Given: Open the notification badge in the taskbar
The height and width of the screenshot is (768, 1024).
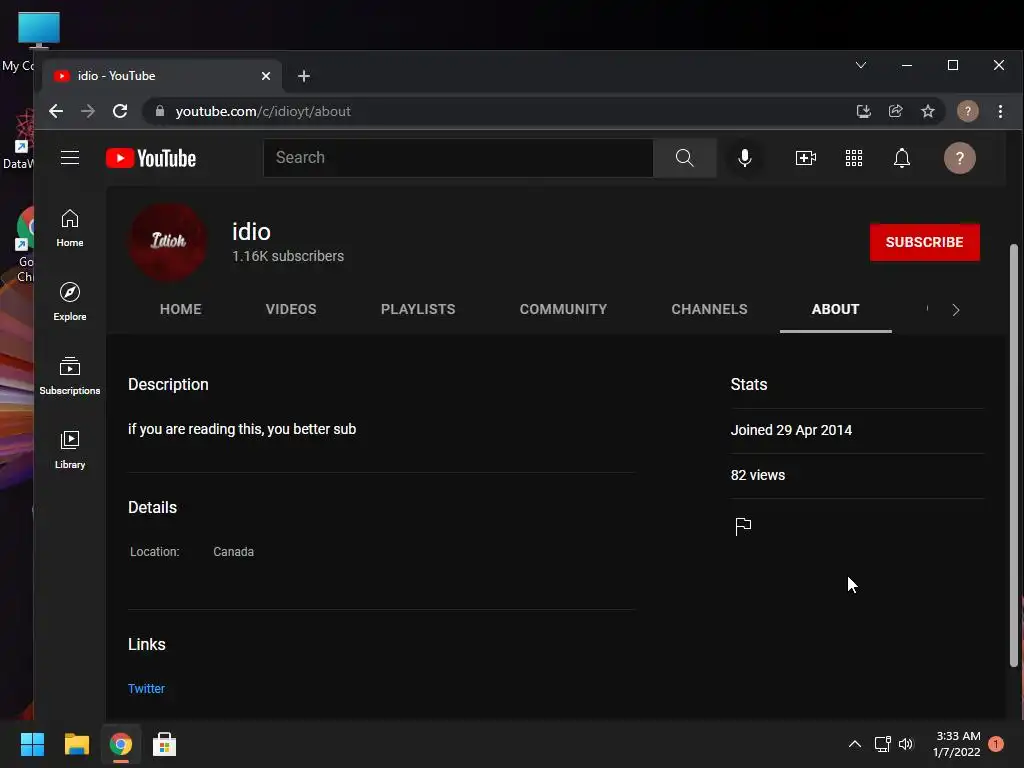Looking at the screenshot, I should (x=995, y=744).
